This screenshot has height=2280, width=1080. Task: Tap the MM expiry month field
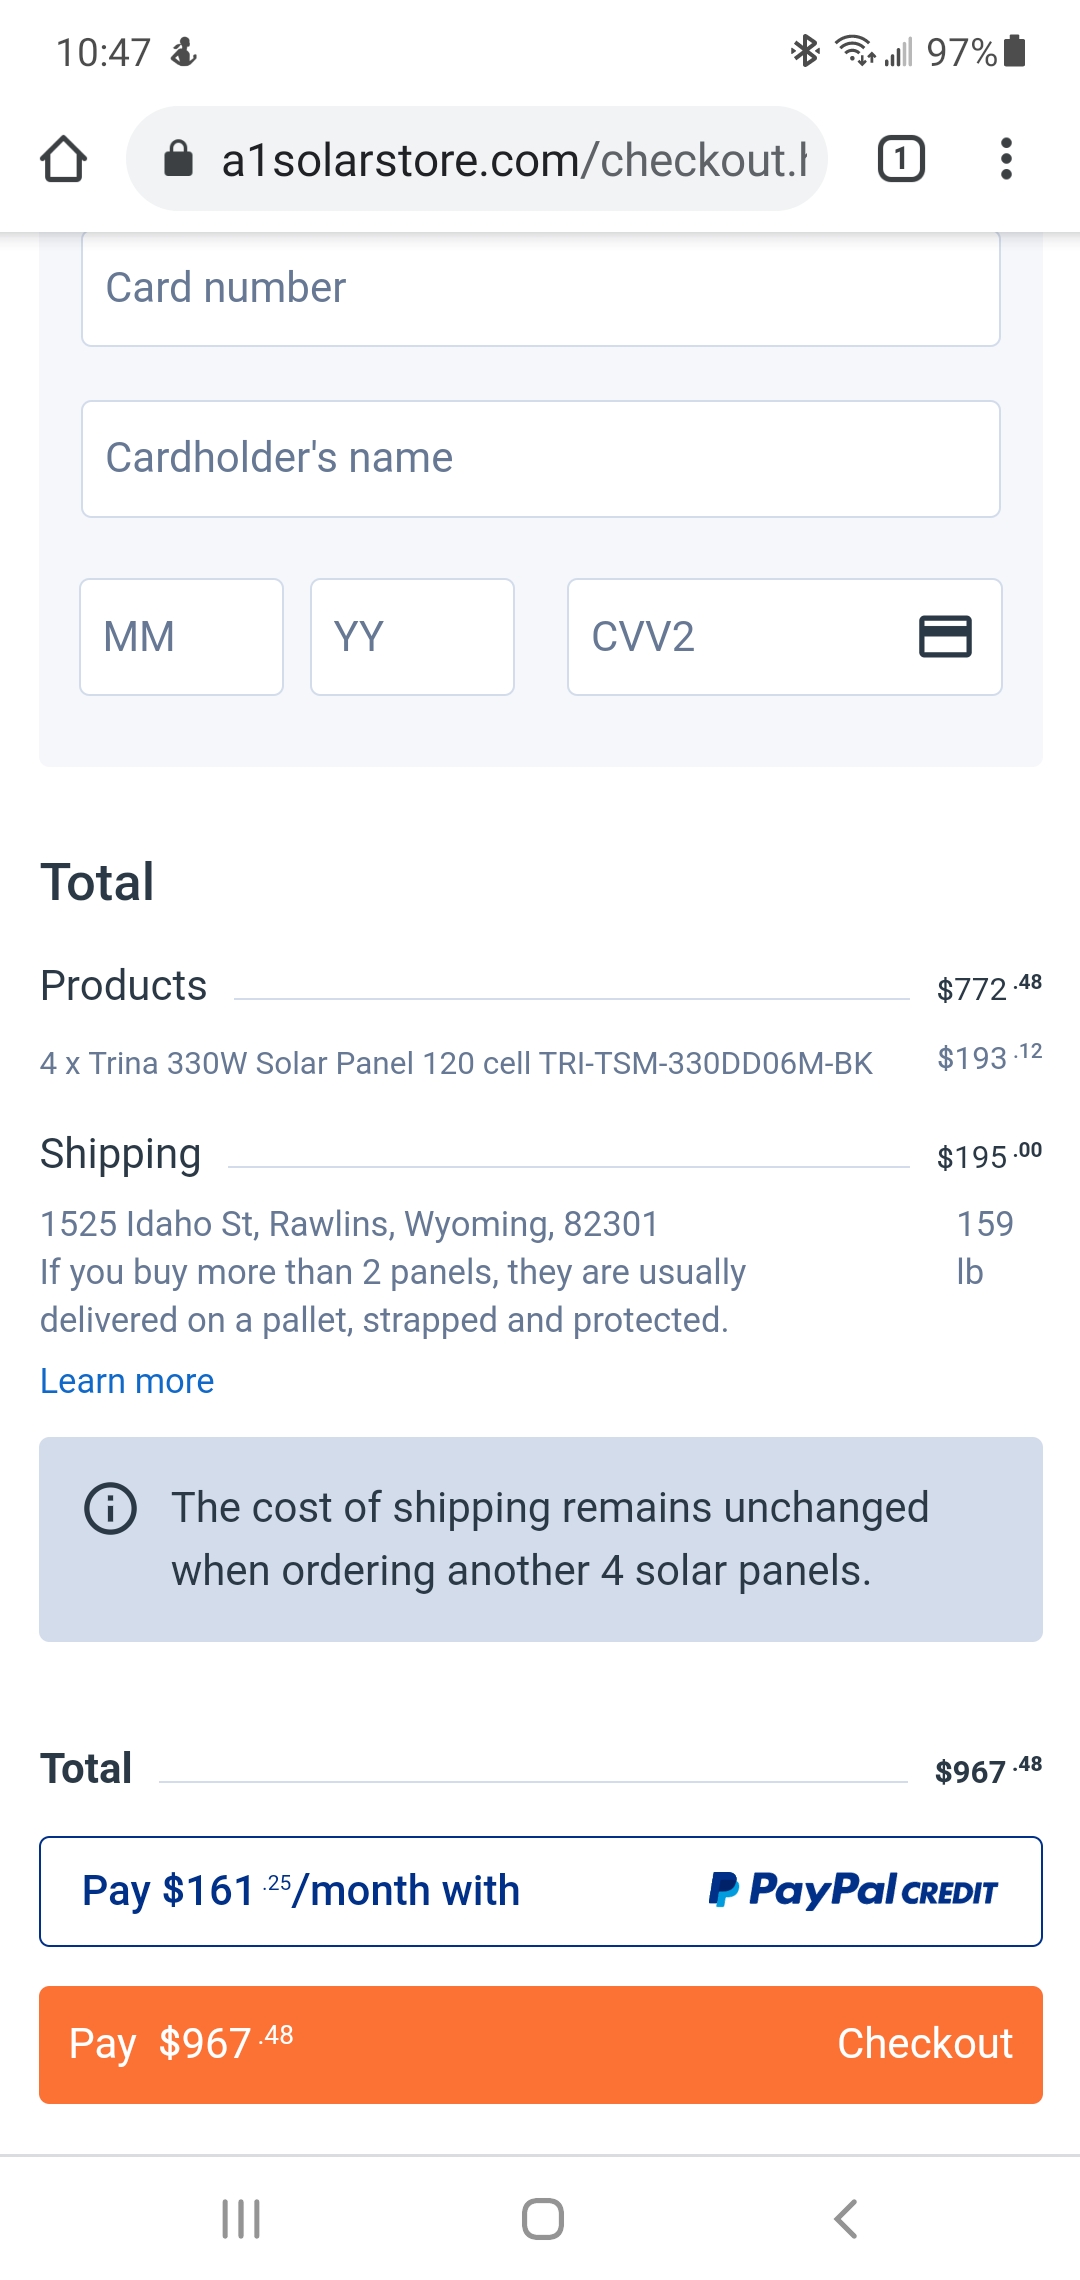click(181, 637)
